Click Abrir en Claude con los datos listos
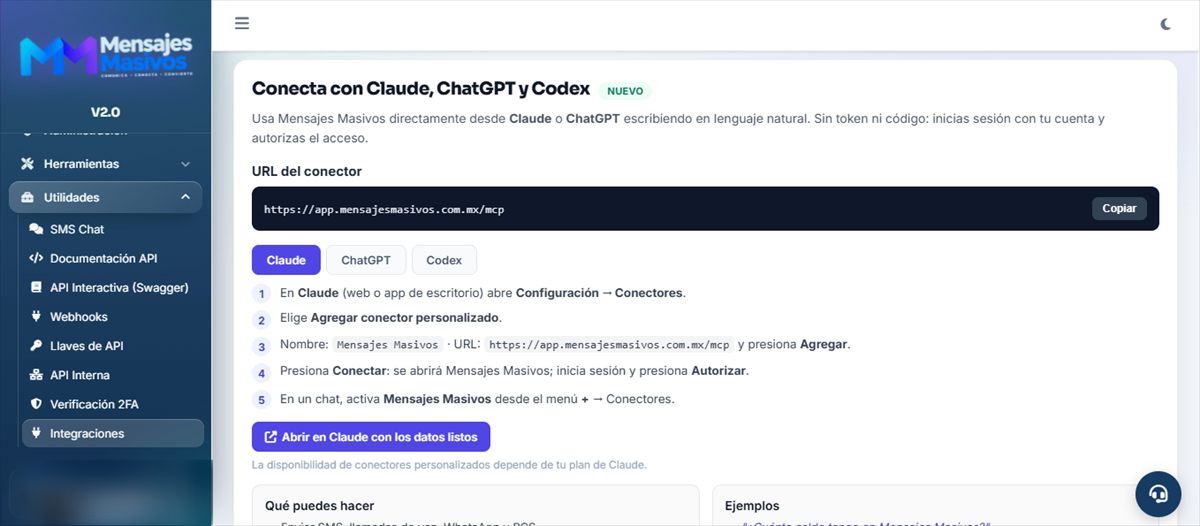Viewport: 1200px width, 526px height. pyautogui.click(x=371, y=437)
